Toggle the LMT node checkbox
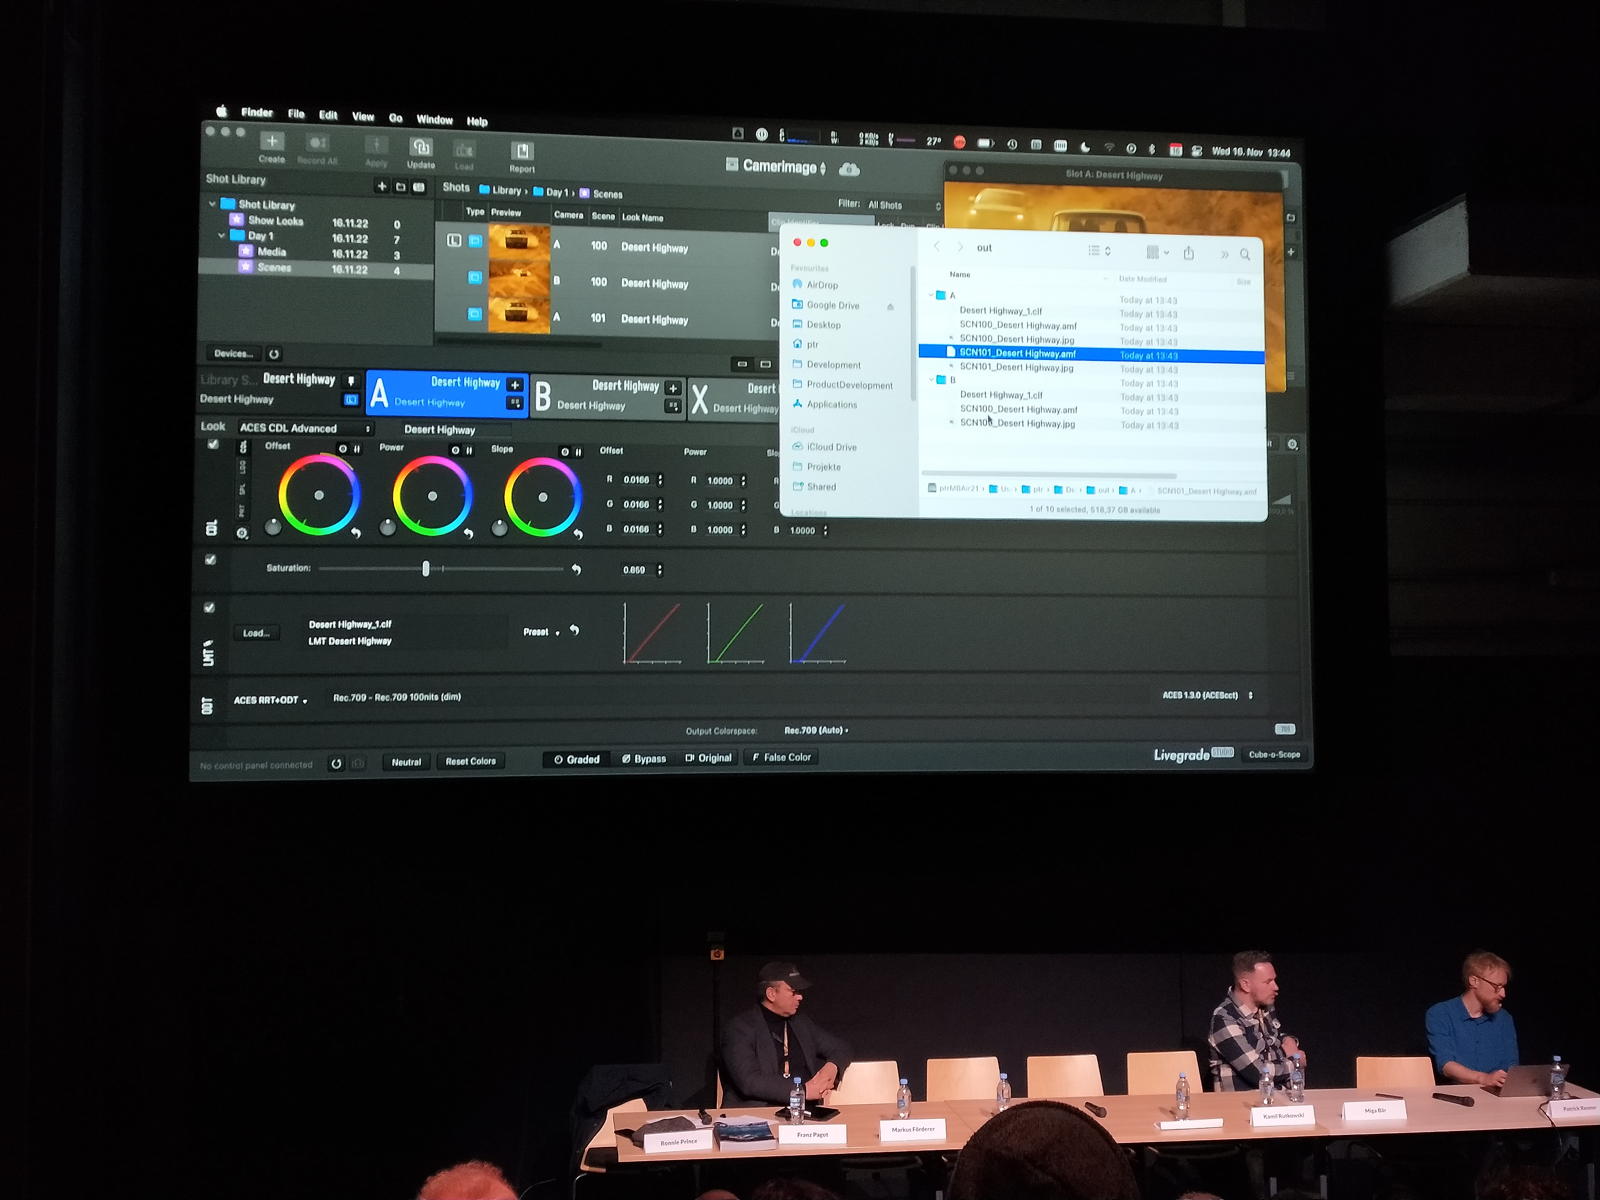Screen dimensions: 1600x1200 209,608
